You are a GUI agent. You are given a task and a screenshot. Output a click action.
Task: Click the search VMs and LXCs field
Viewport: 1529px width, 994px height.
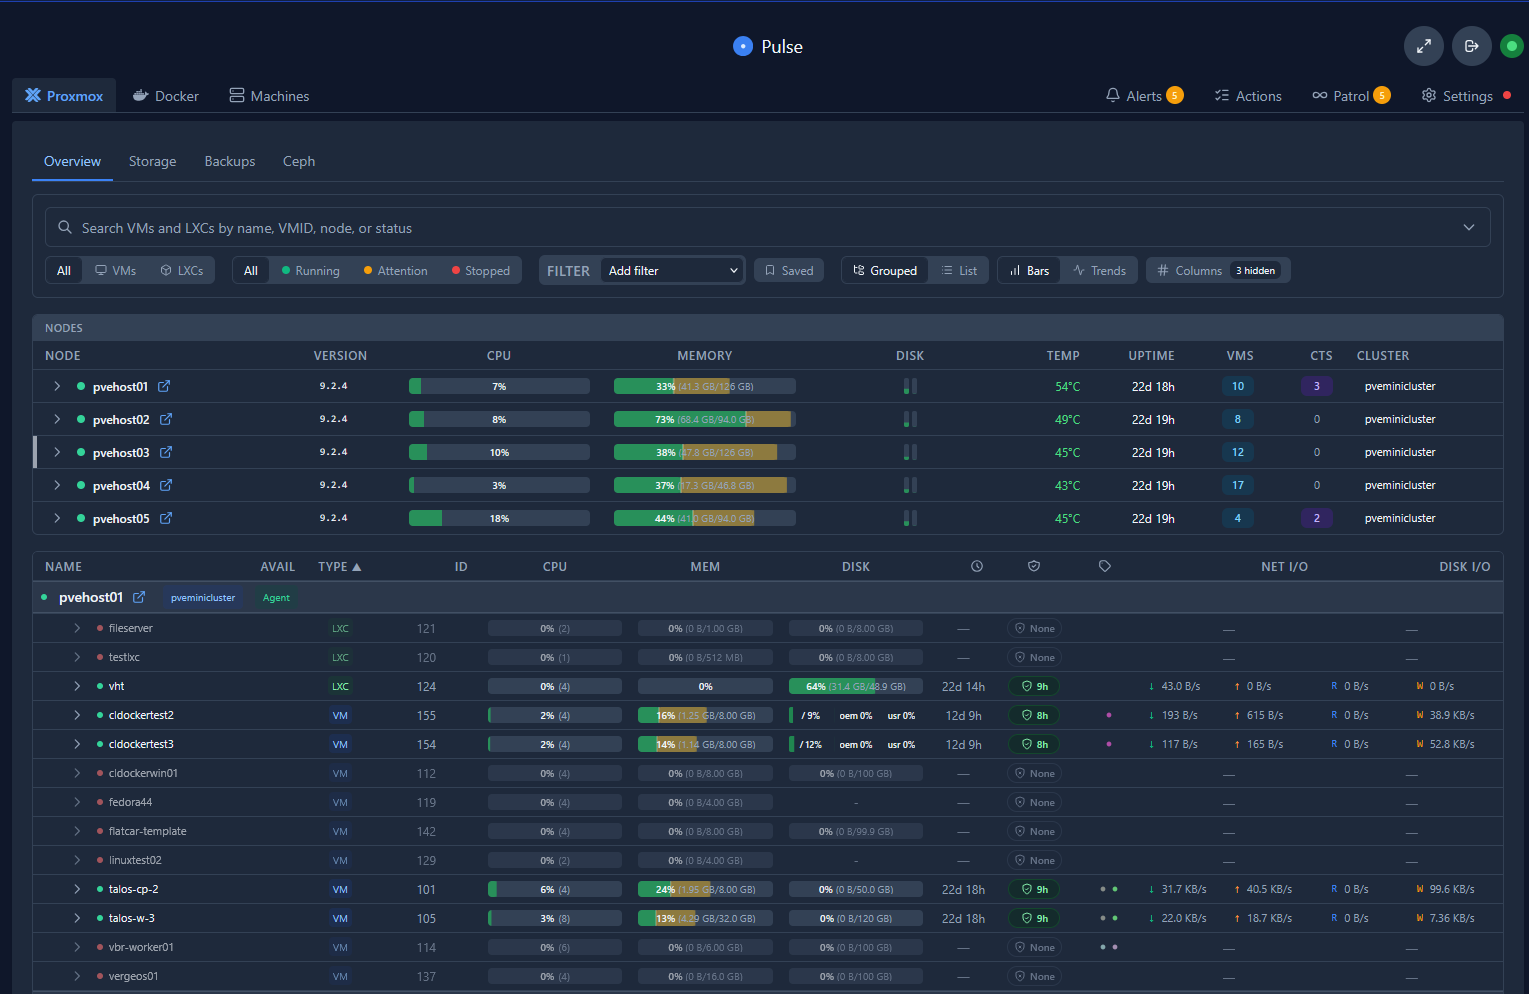coord(767,228)
